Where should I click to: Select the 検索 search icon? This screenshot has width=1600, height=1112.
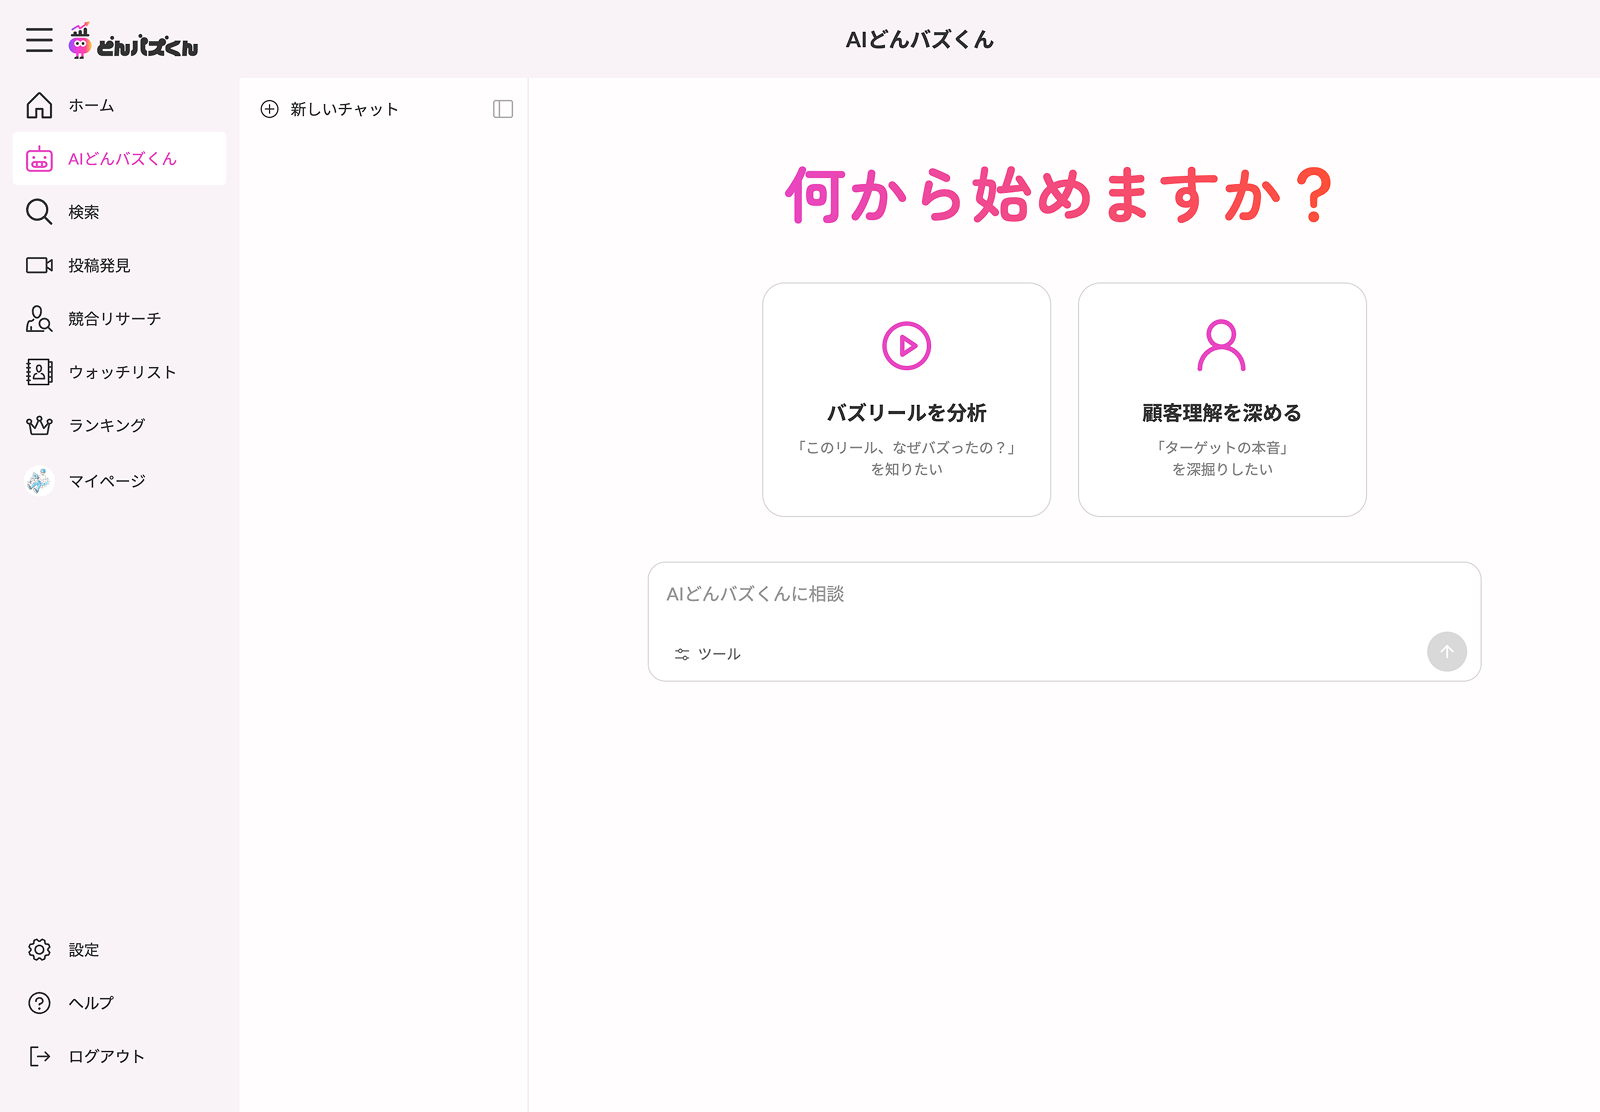[39, 212]
